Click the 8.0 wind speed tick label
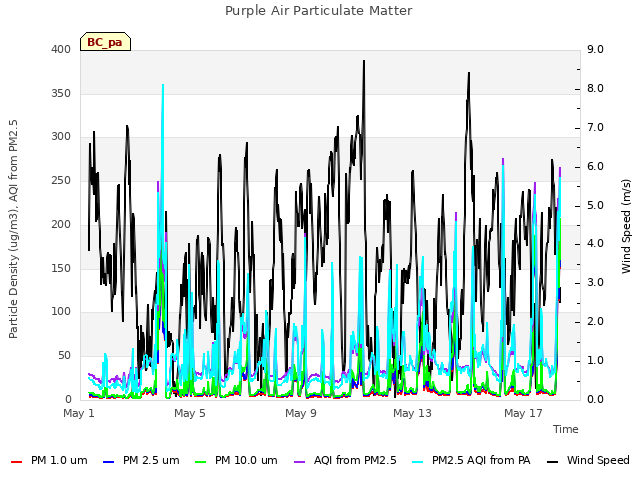640x480 pixels. [x=595, y=89]
